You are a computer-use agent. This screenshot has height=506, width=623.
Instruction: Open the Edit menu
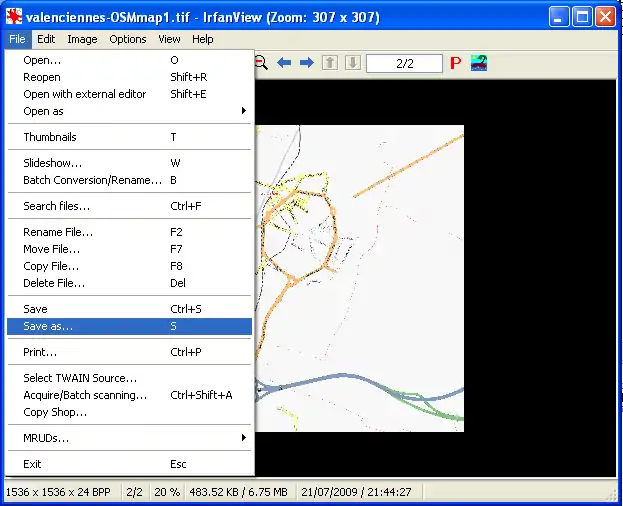pos(47,39)
